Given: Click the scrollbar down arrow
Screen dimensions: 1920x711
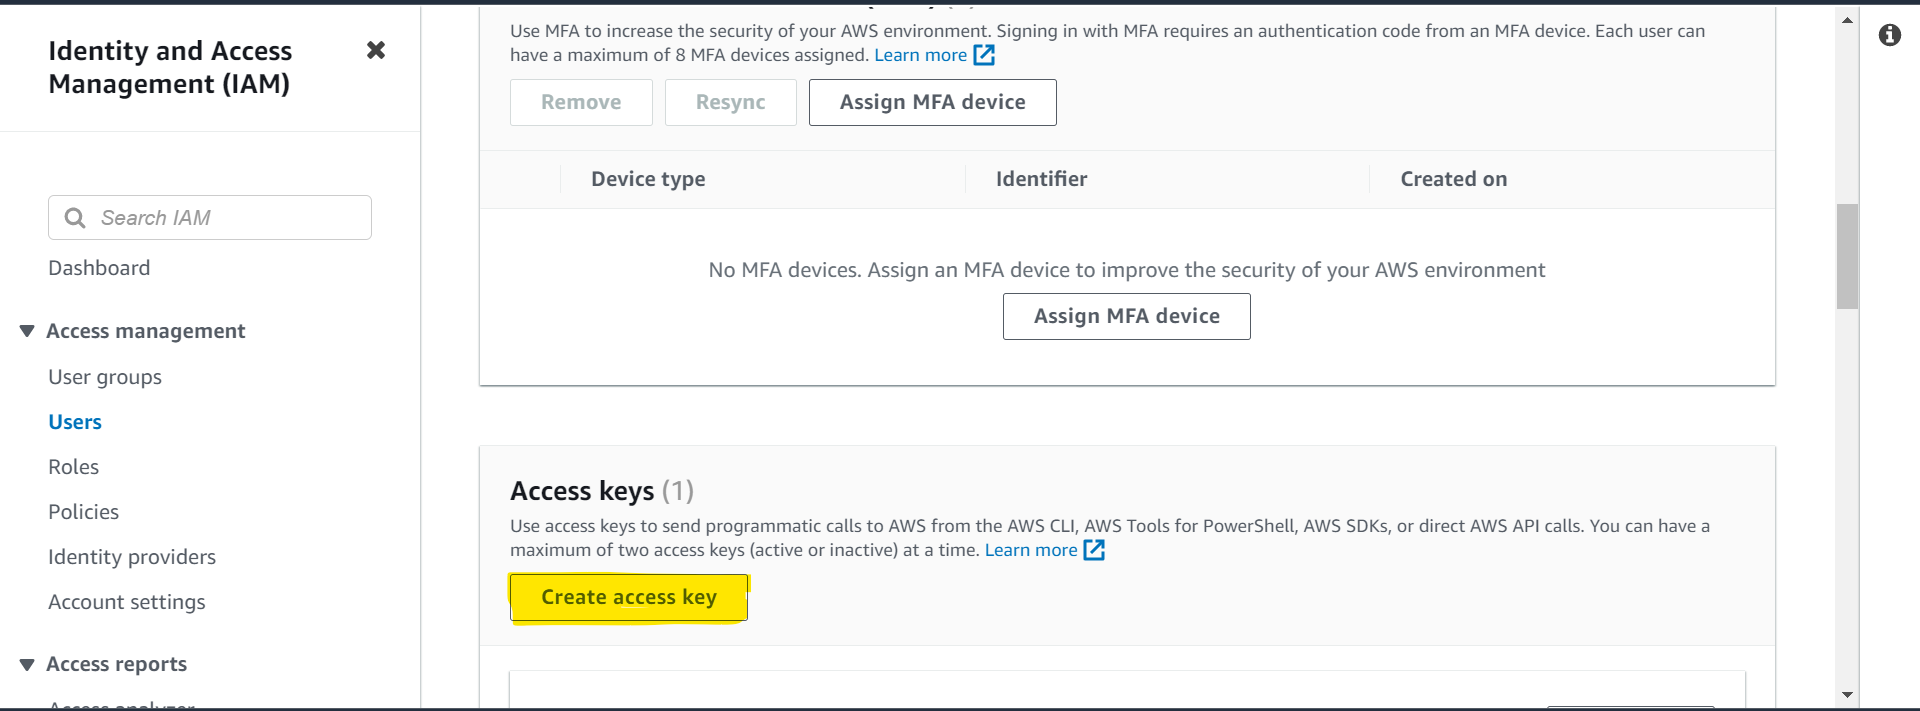Looking at the screenshot, I should (1847, 694).
